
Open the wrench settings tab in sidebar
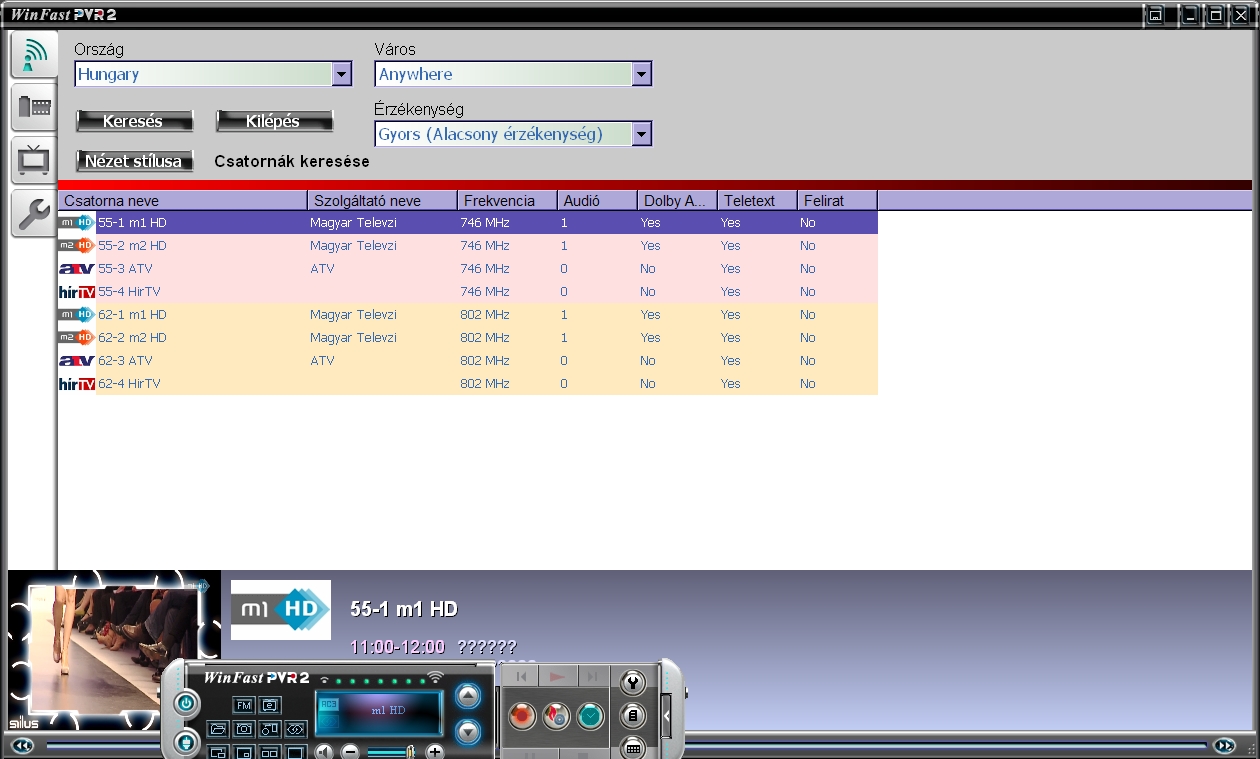tap(34, 213)
